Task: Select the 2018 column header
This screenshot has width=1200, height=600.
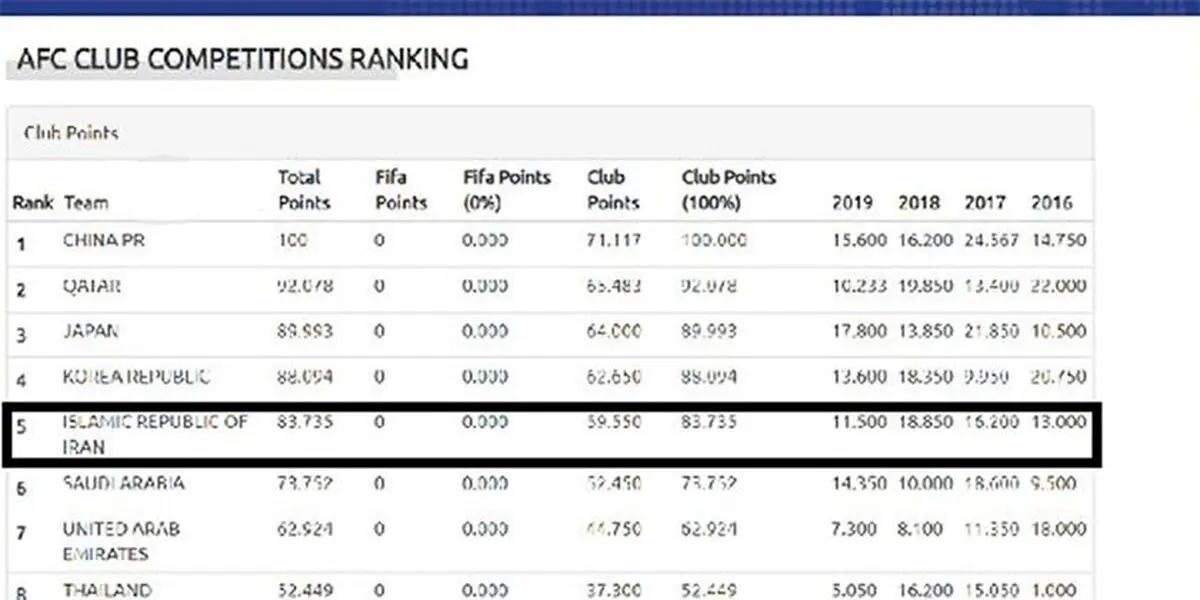Action: point(919,203)
